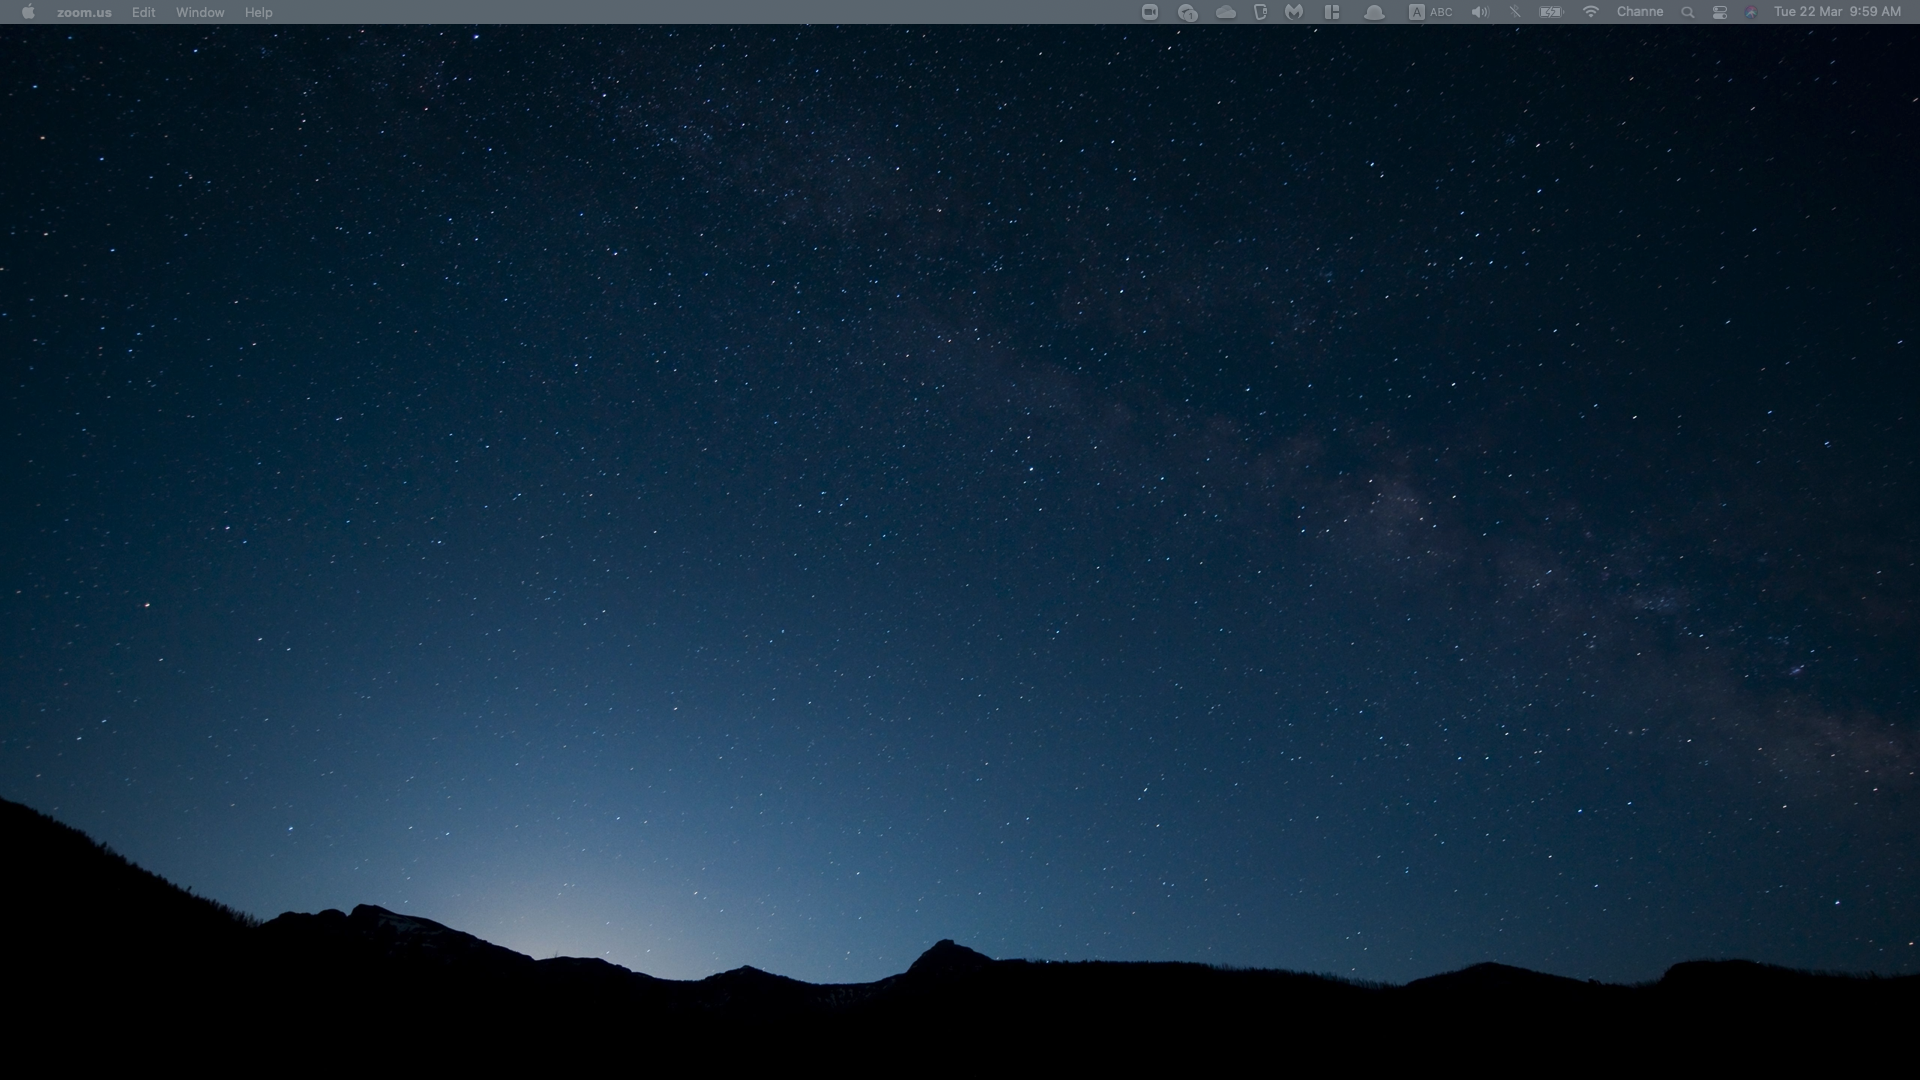Open the volume control in menu bar
The height and width of the screenshot is (1080, 1920).
(x=1480, y=12)
